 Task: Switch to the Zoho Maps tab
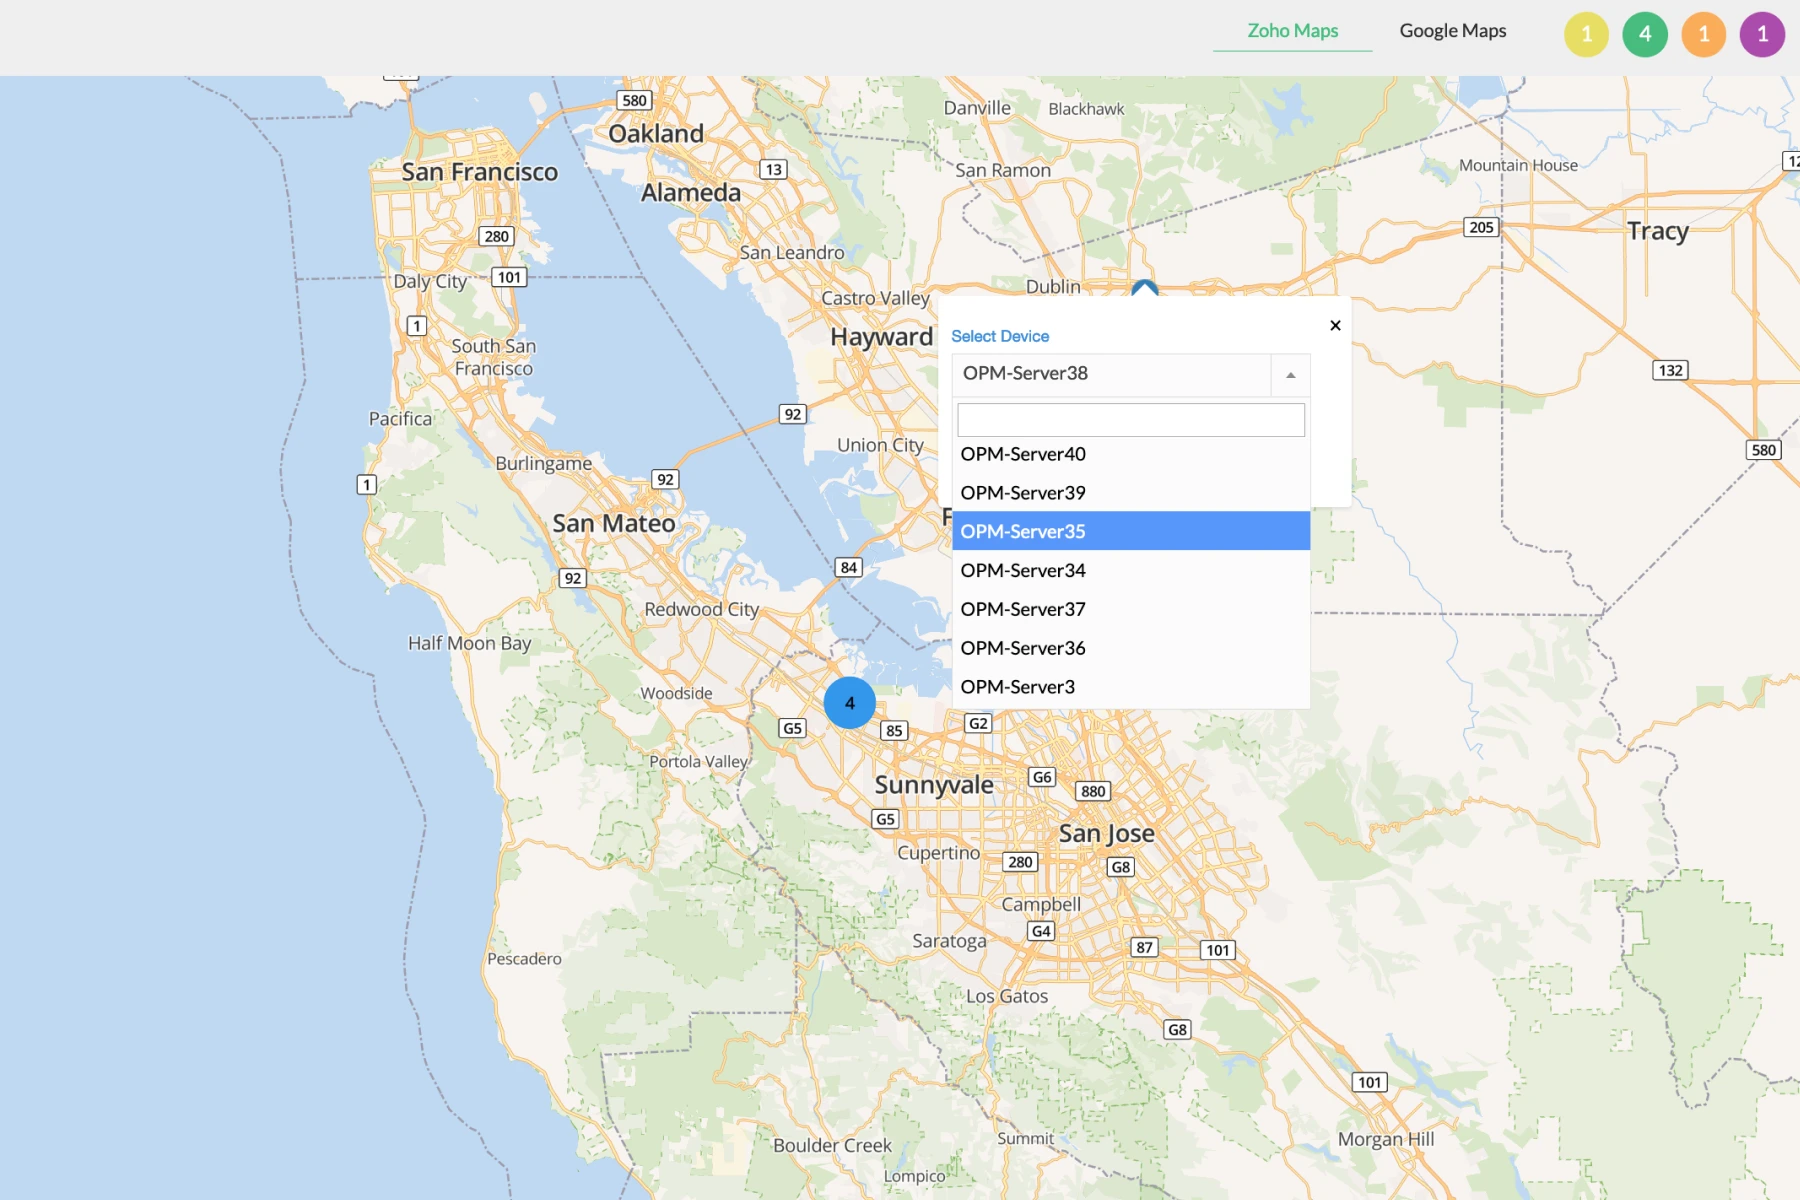[x=1292, y=31]
